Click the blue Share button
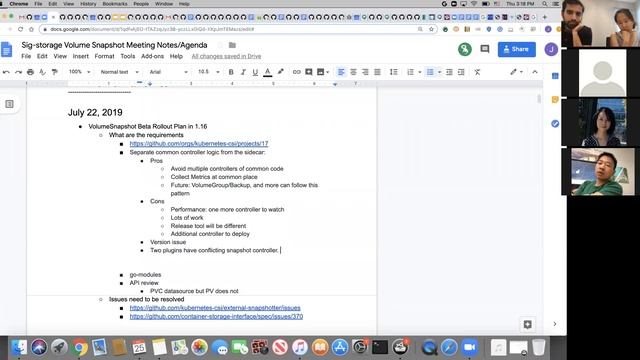640x360 pixels. pos(517,49)
